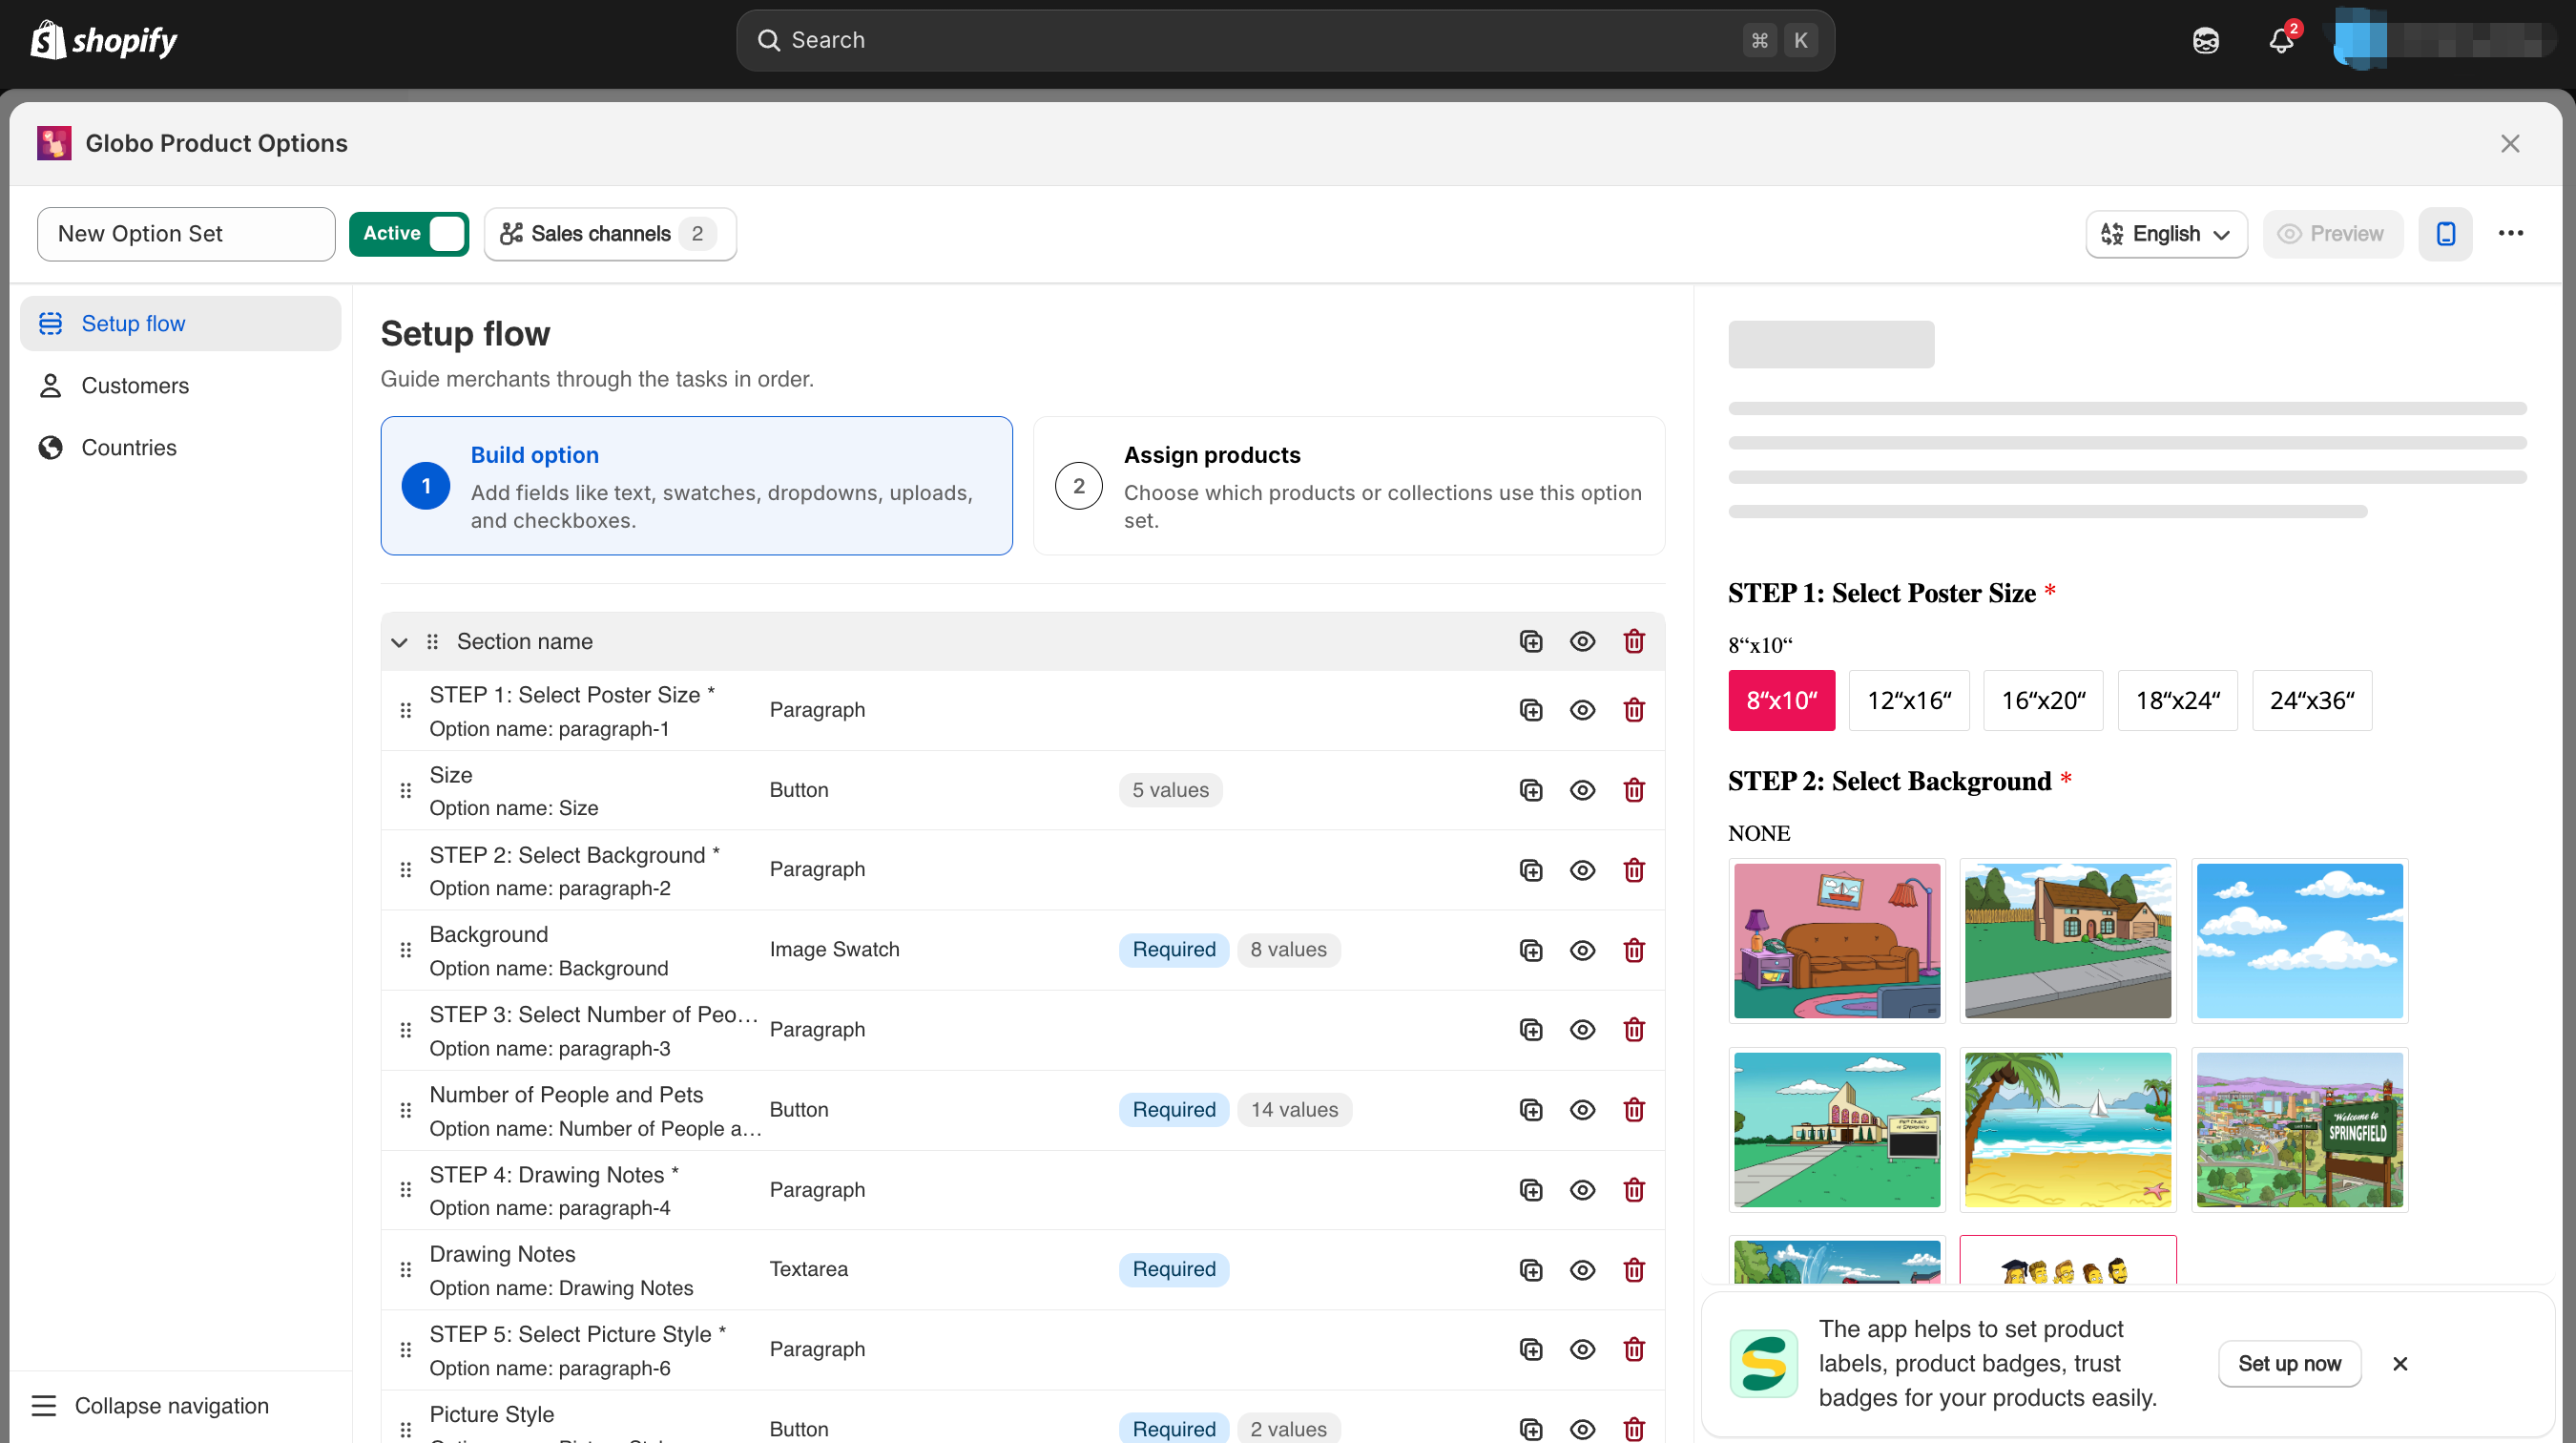This screenshot has height=1443, width=2576.
Task: Duplicate STEP 2: Select Background paragraph
Action: [x=1530, y=870]
